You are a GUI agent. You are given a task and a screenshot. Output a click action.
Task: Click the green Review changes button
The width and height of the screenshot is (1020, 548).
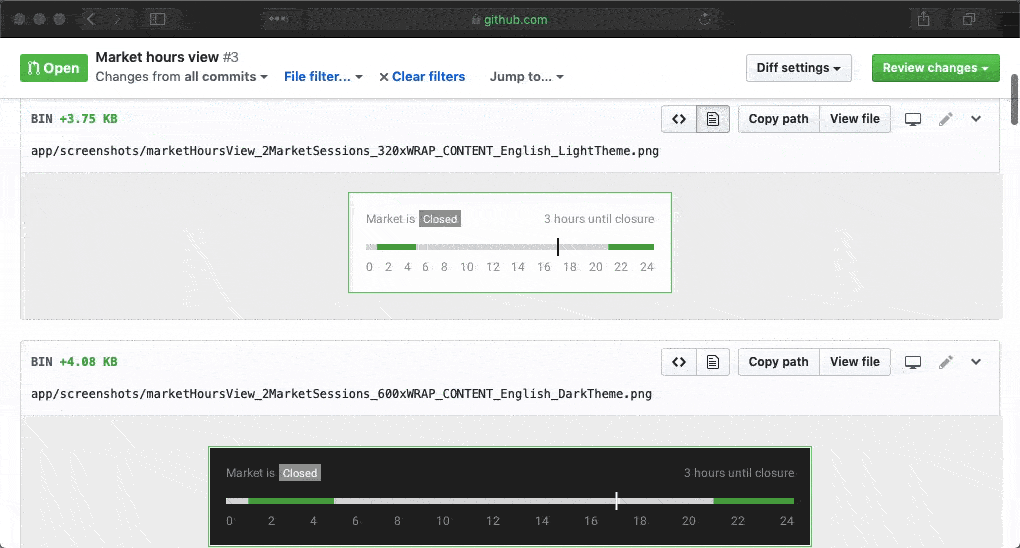coord(935,68)
